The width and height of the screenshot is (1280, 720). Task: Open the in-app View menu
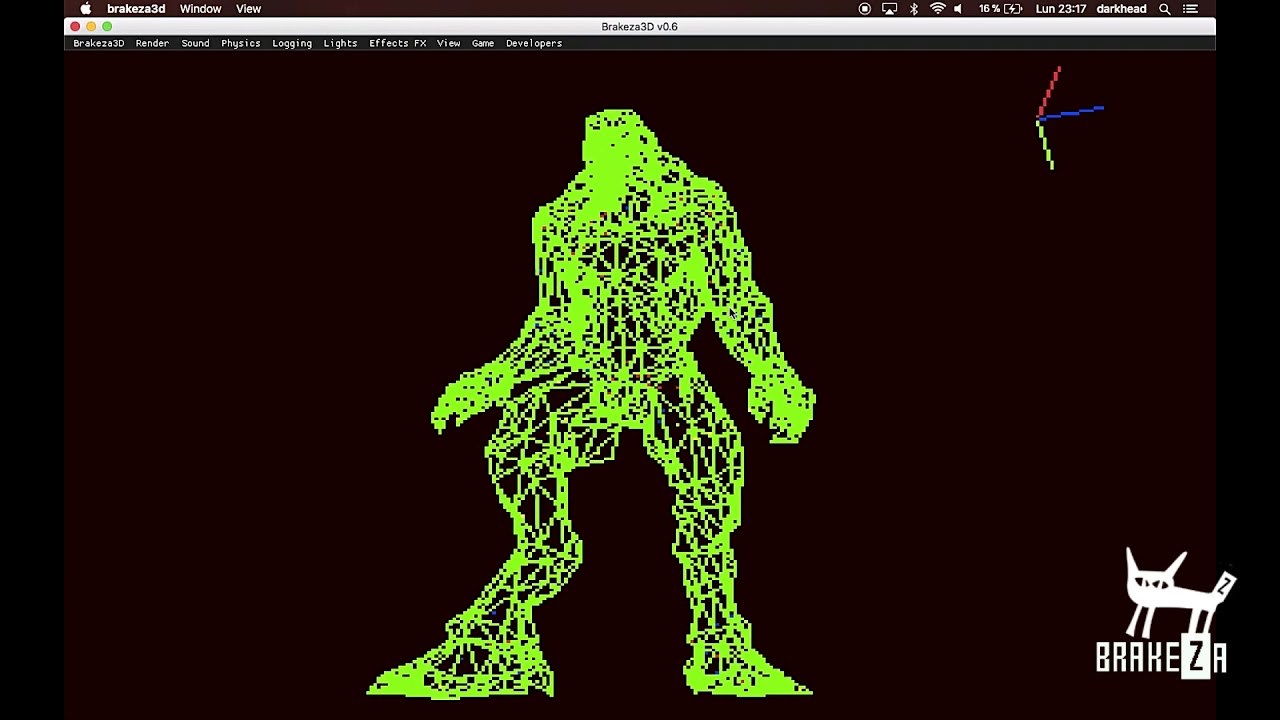tap(448, 43)
